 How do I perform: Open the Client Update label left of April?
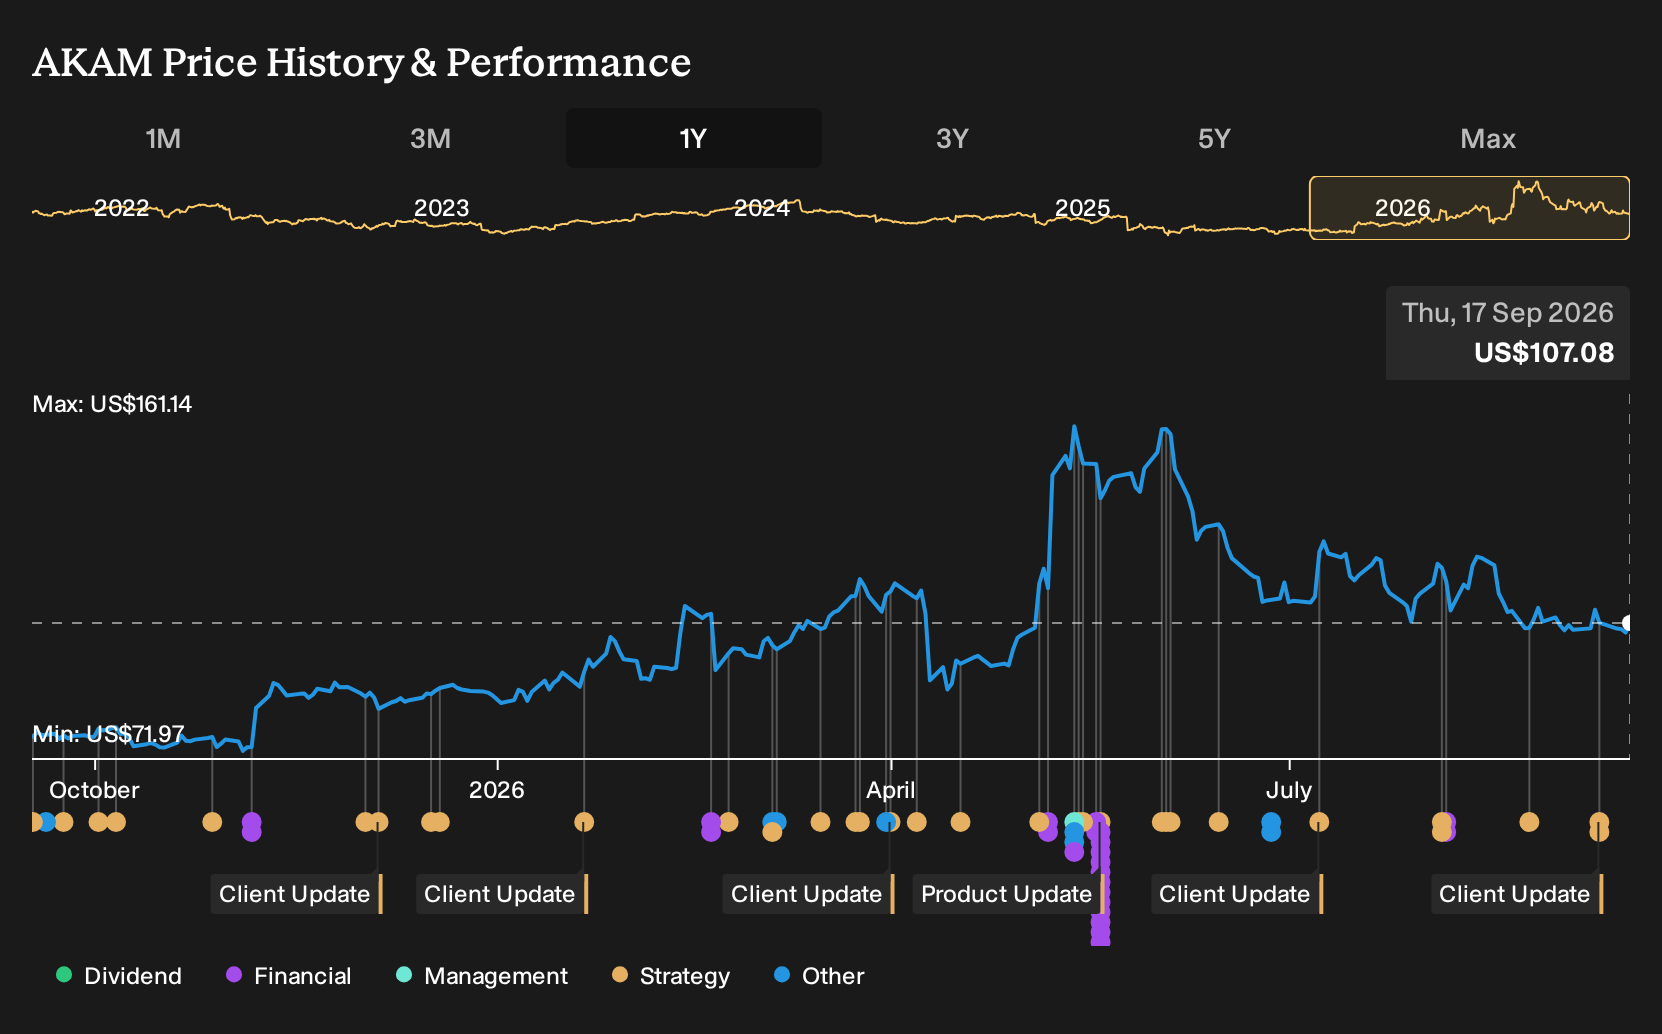[x=808, y=894]
